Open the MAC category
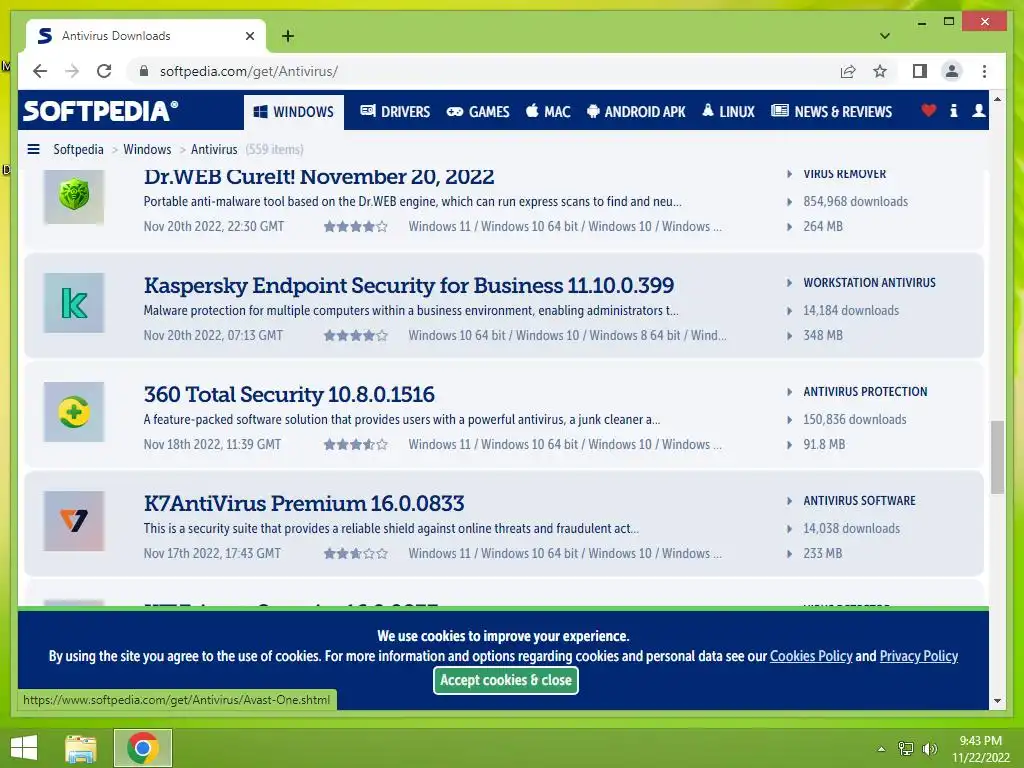 548,112
